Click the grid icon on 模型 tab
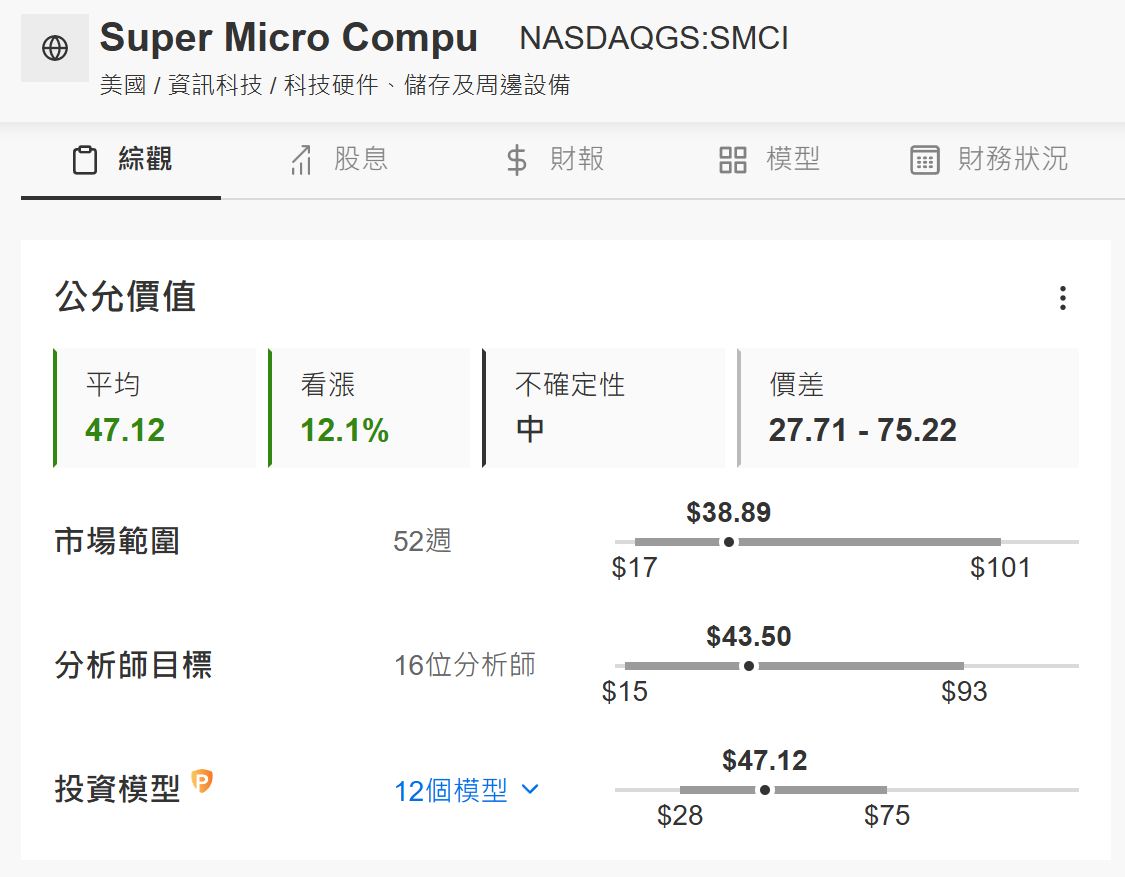 (x=733, y=160)
